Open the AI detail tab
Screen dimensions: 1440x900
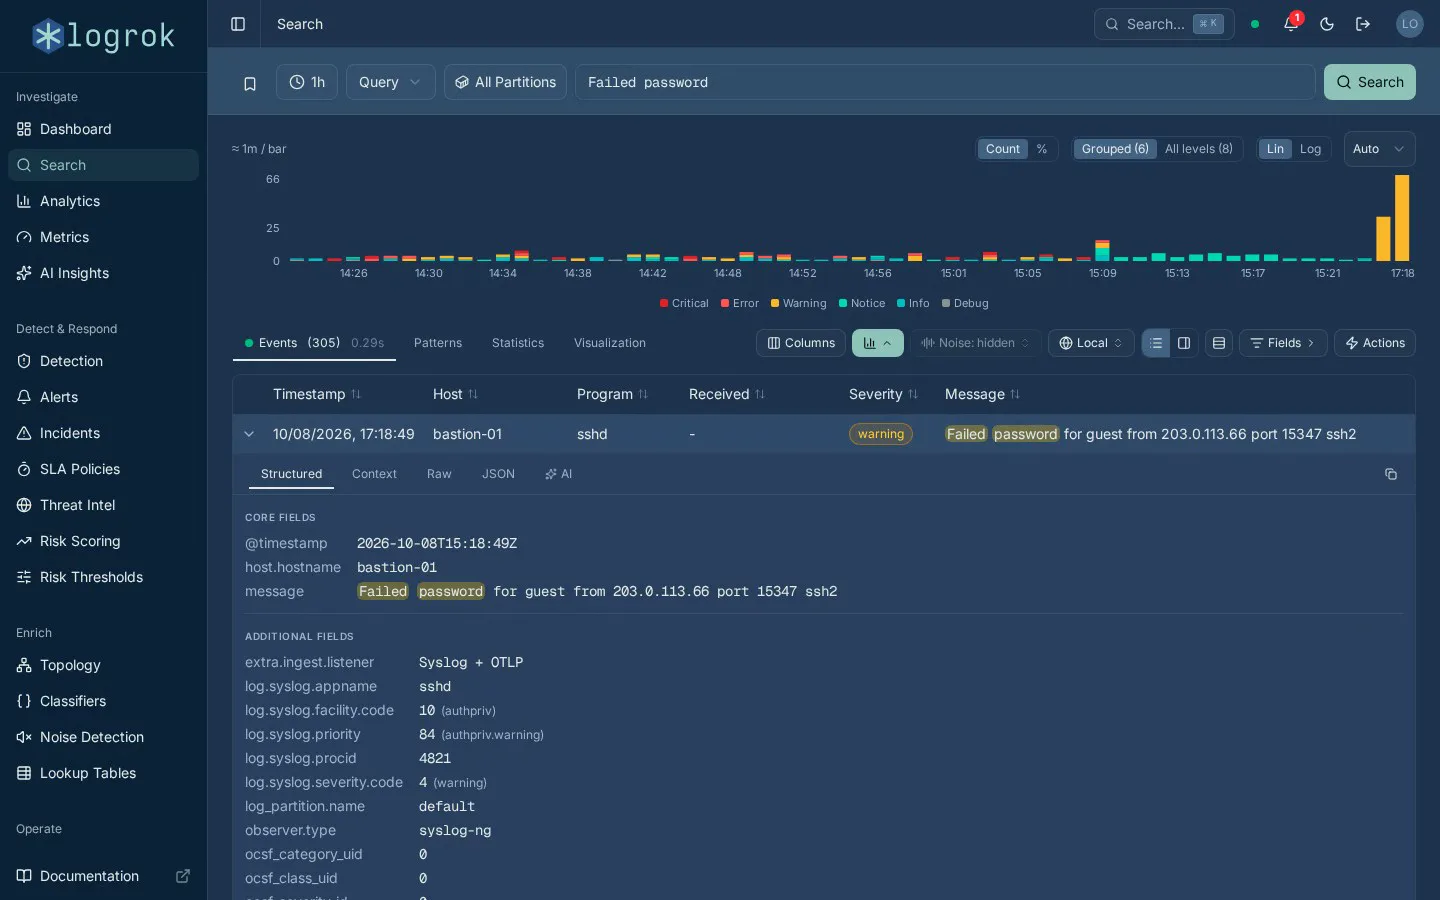point(559,474)
